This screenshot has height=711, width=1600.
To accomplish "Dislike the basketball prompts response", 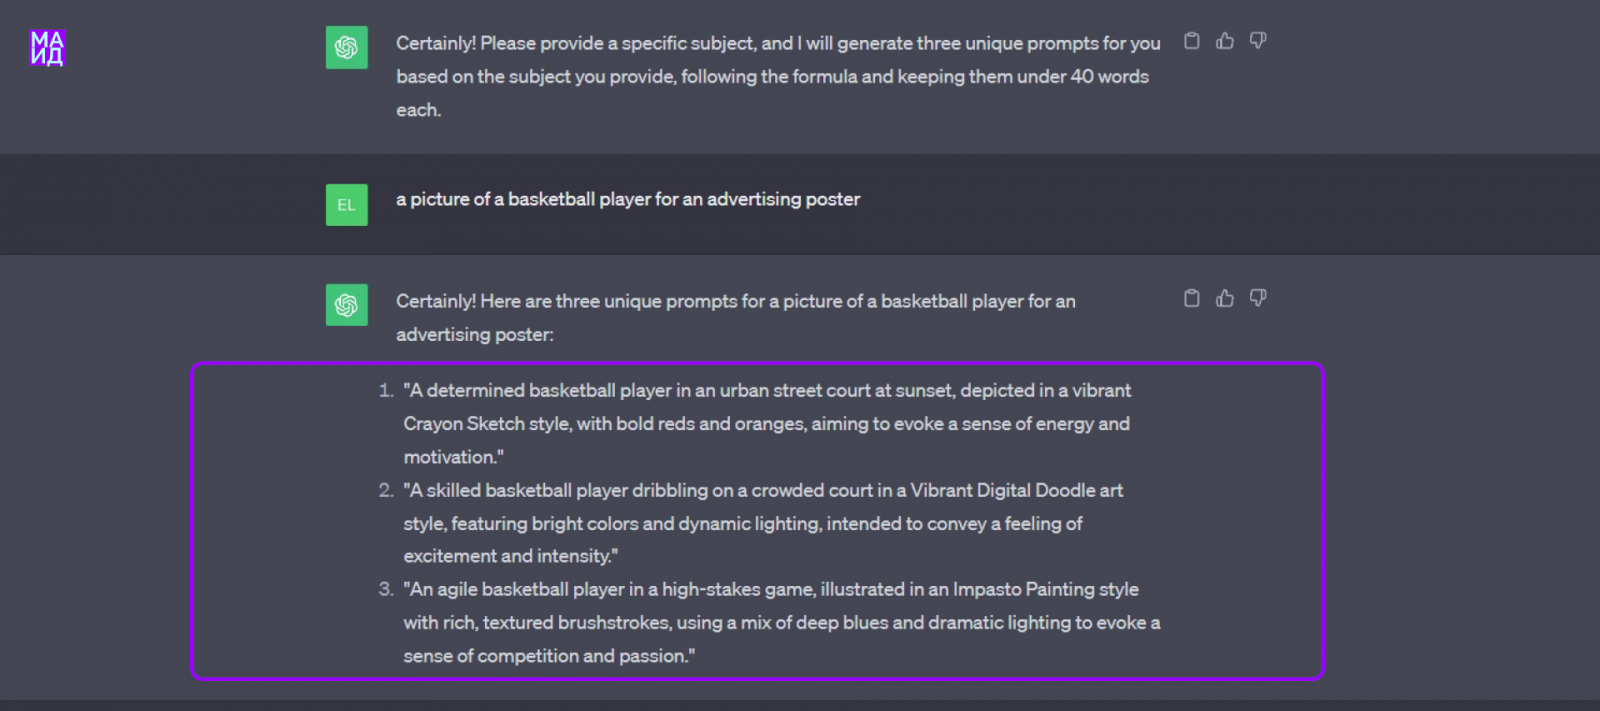I will click(x=1258, y=298).
